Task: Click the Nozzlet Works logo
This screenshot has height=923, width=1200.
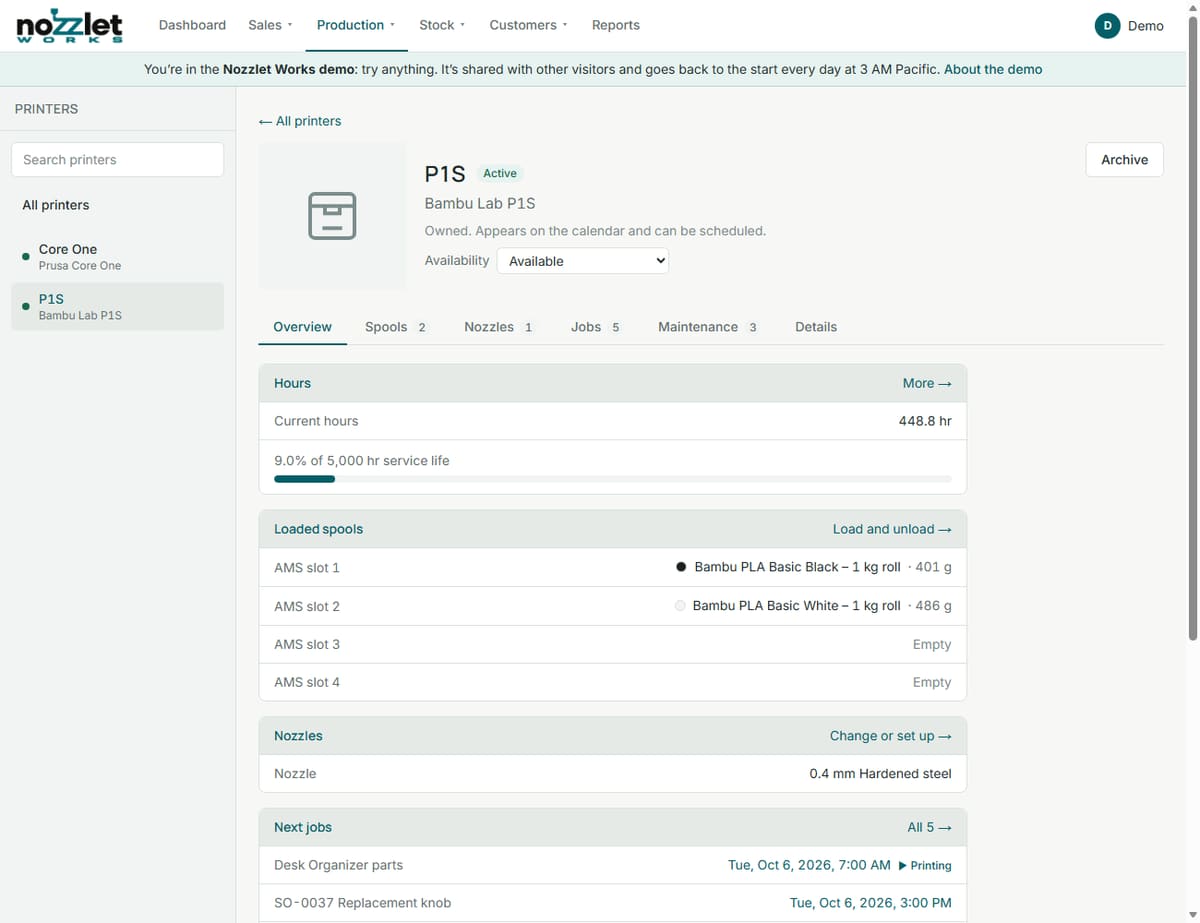Action: point(69,25)
